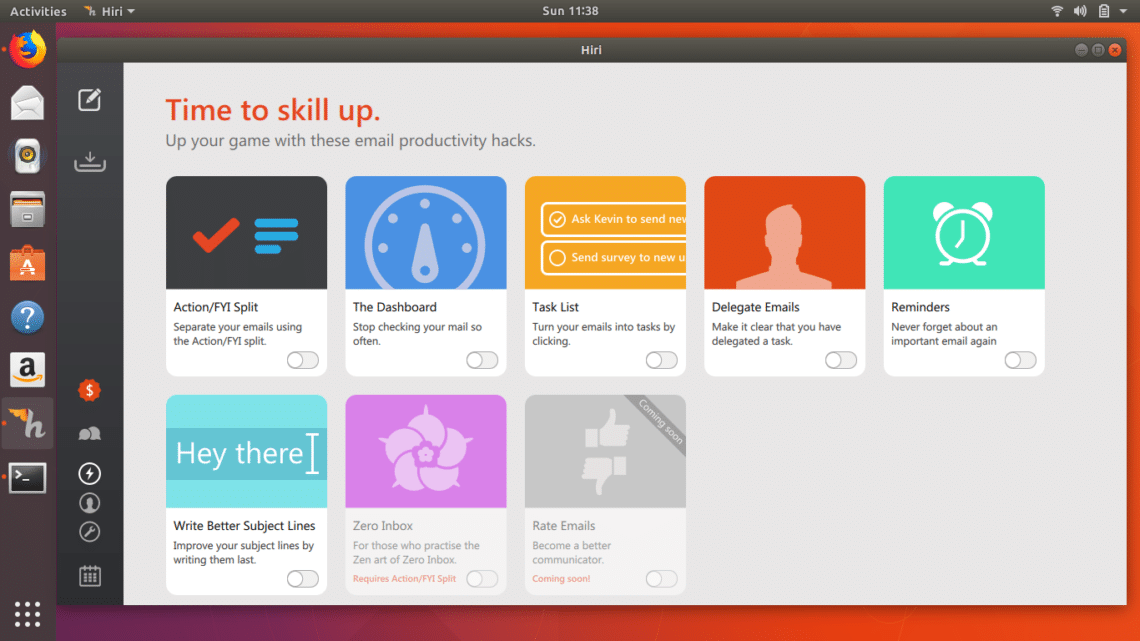Open the user profile icon in sidebar
This screenshot has width=1140, height=641.
[x=90, y=503]
